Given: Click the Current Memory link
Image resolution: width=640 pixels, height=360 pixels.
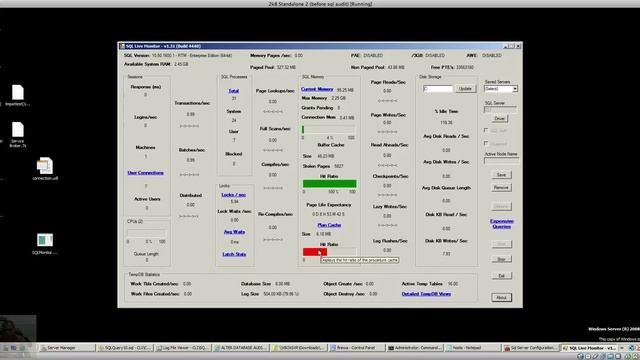Looking at the screenshot, I should 317,89.
